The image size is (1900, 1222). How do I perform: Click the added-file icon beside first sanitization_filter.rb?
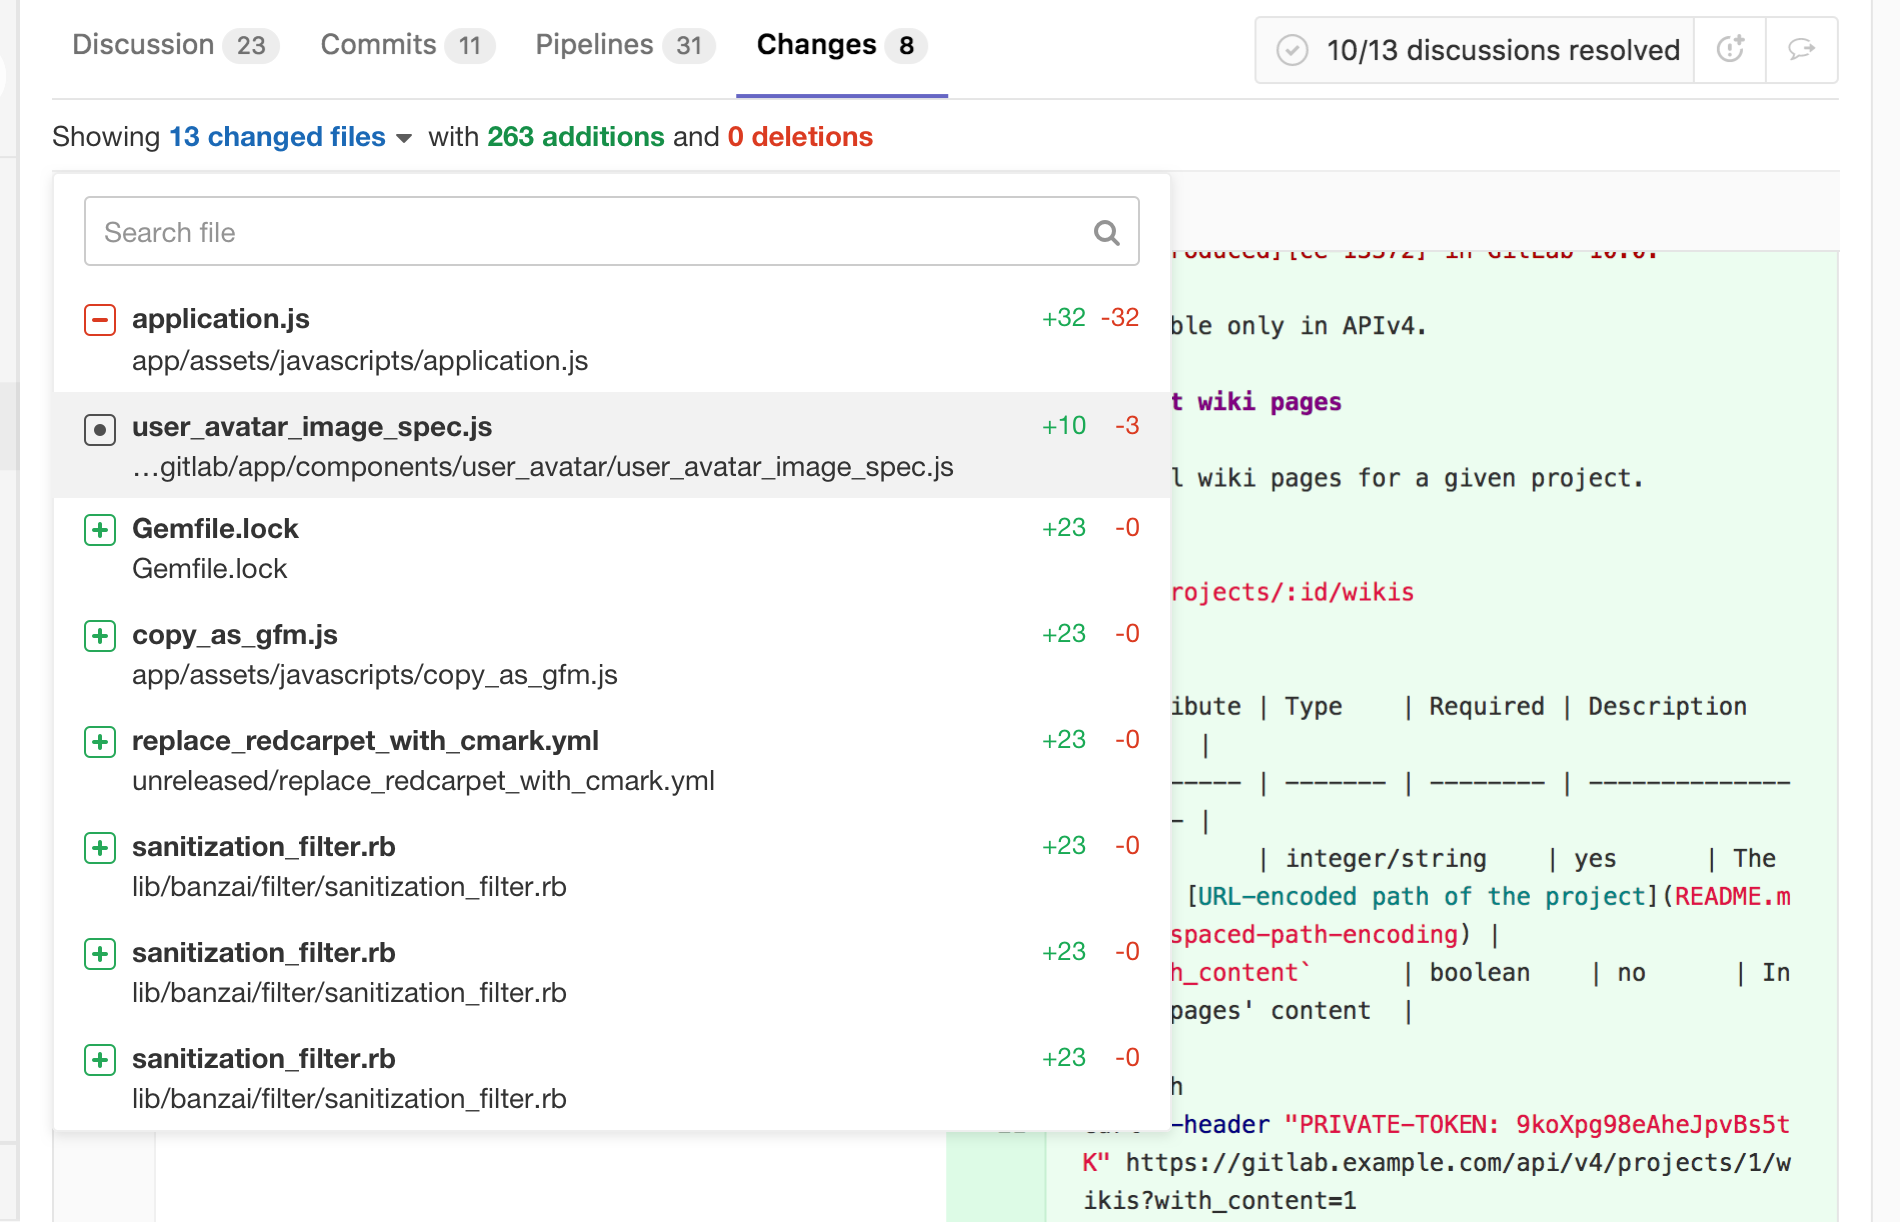coord(99,848)
